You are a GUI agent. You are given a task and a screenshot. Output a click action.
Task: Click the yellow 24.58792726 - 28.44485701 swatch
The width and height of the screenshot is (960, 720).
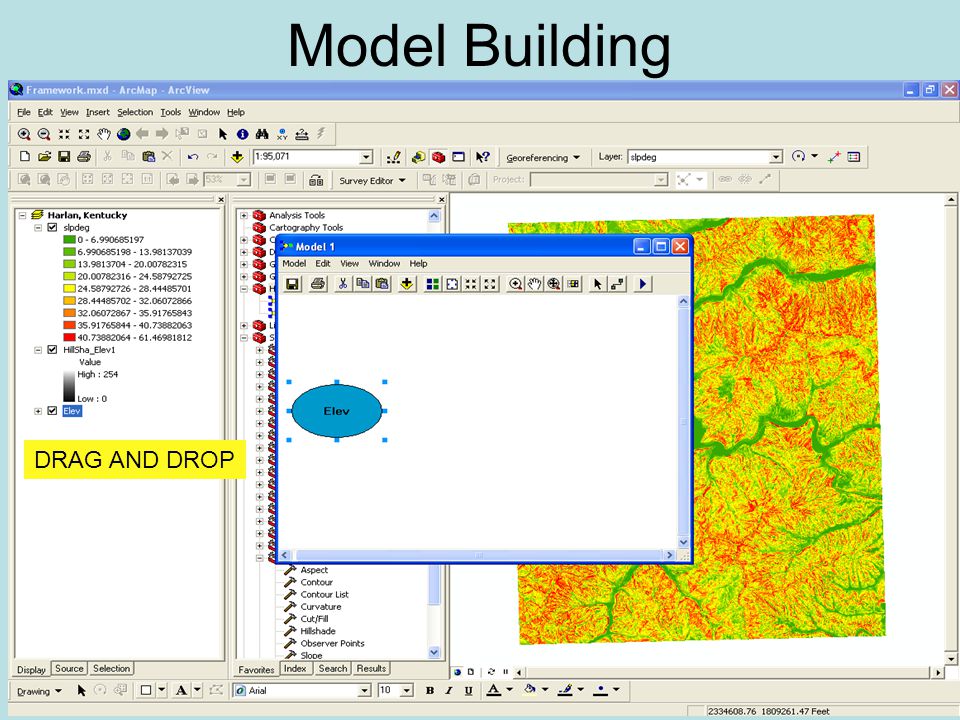(69, 288)
